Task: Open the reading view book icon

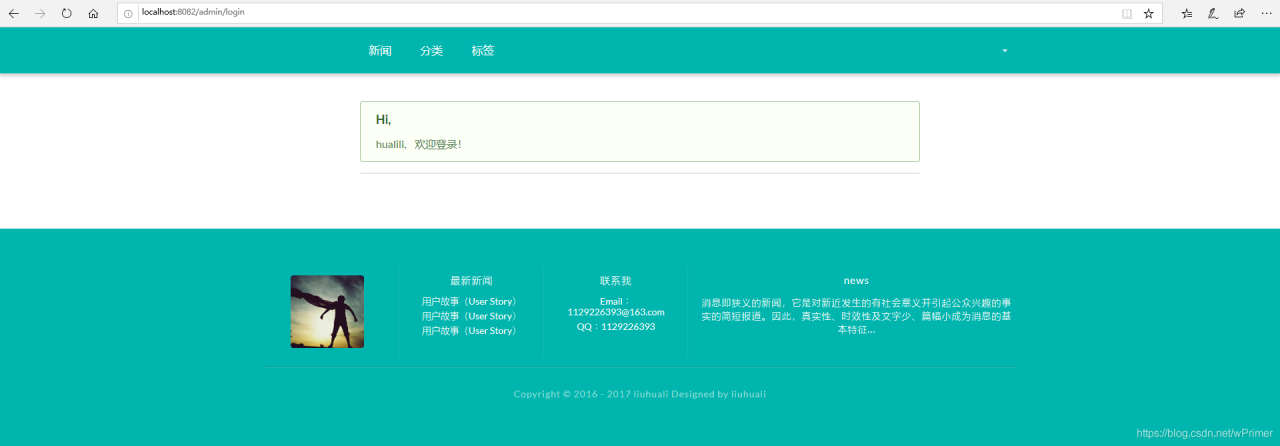Action: pos(1127,13)
